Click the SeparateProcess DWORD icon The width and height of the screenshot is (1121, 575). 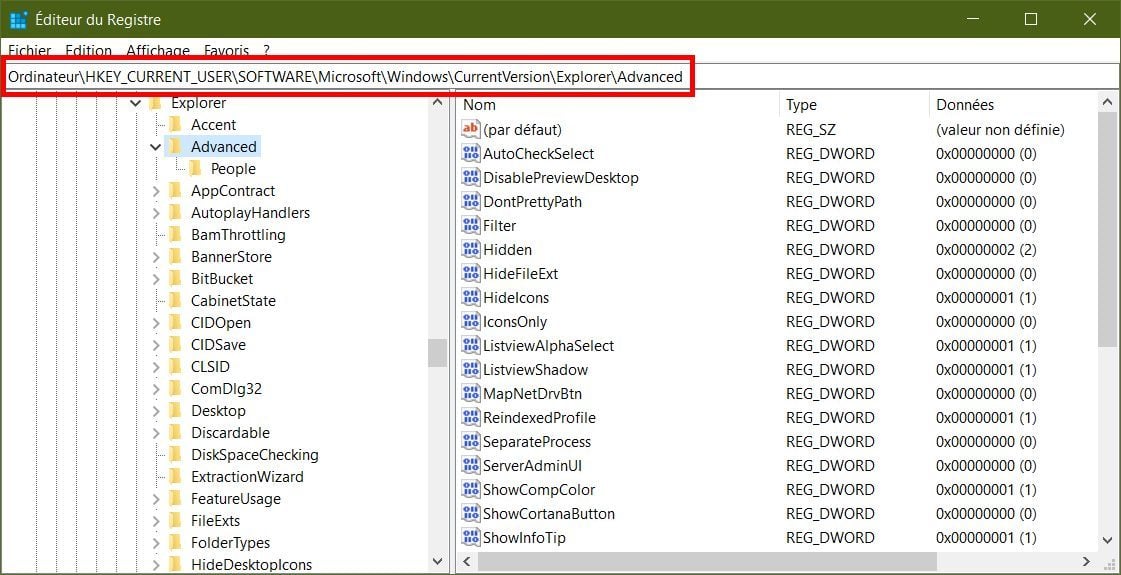click(471, 441)
